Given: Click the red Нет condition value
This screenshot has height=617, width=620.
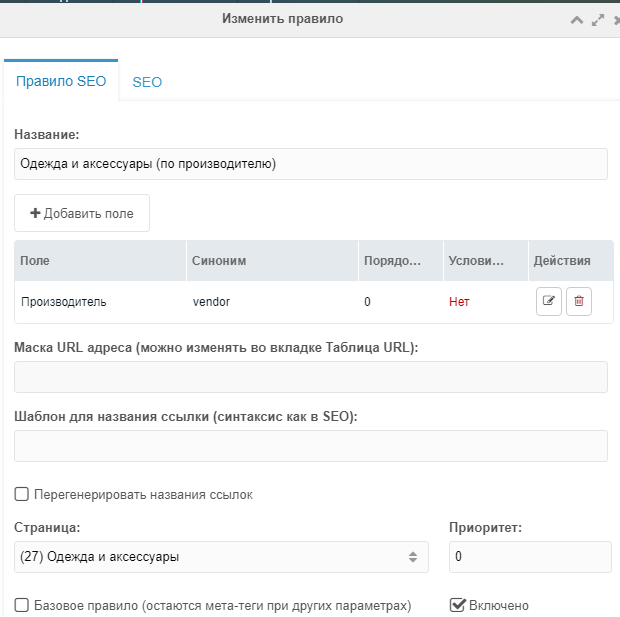Looking at the screenshot, I should click(x=459, y=302).
